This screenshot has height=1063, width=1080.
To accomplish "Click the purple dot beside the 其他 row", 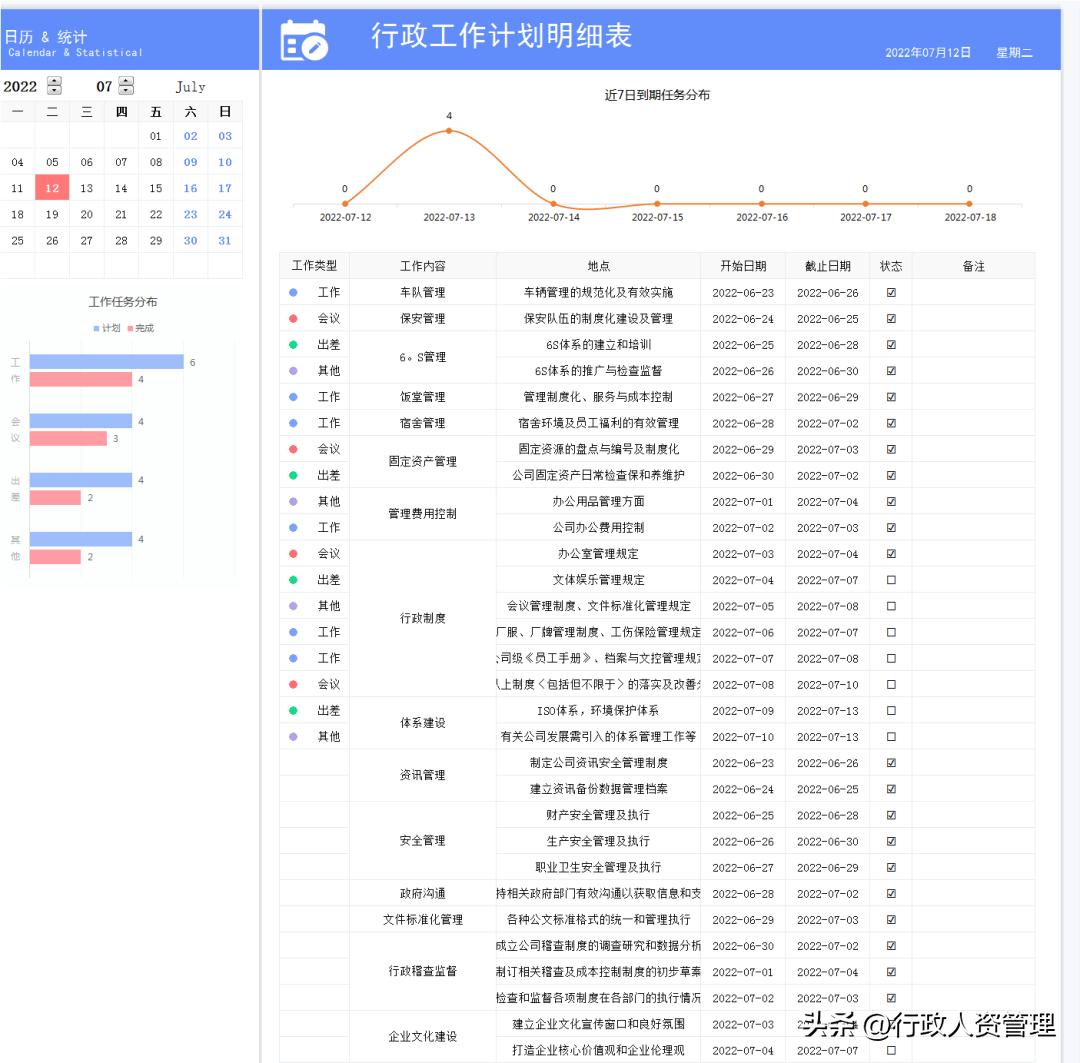I will 291,370.
